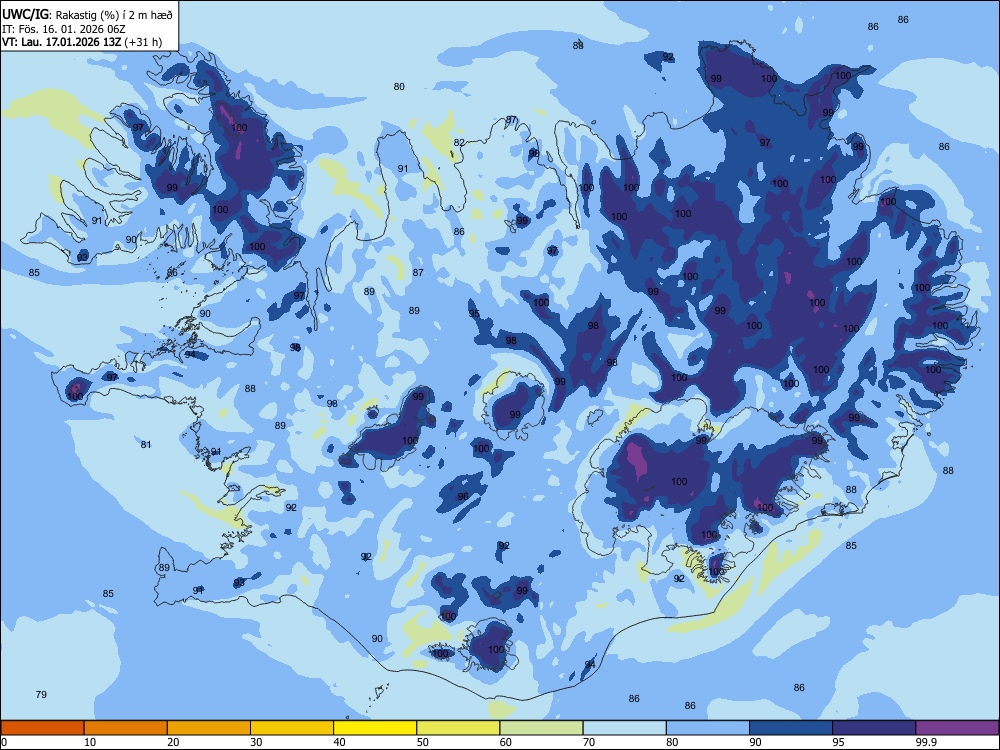Click the '70' legend tick label

point(589,742)
